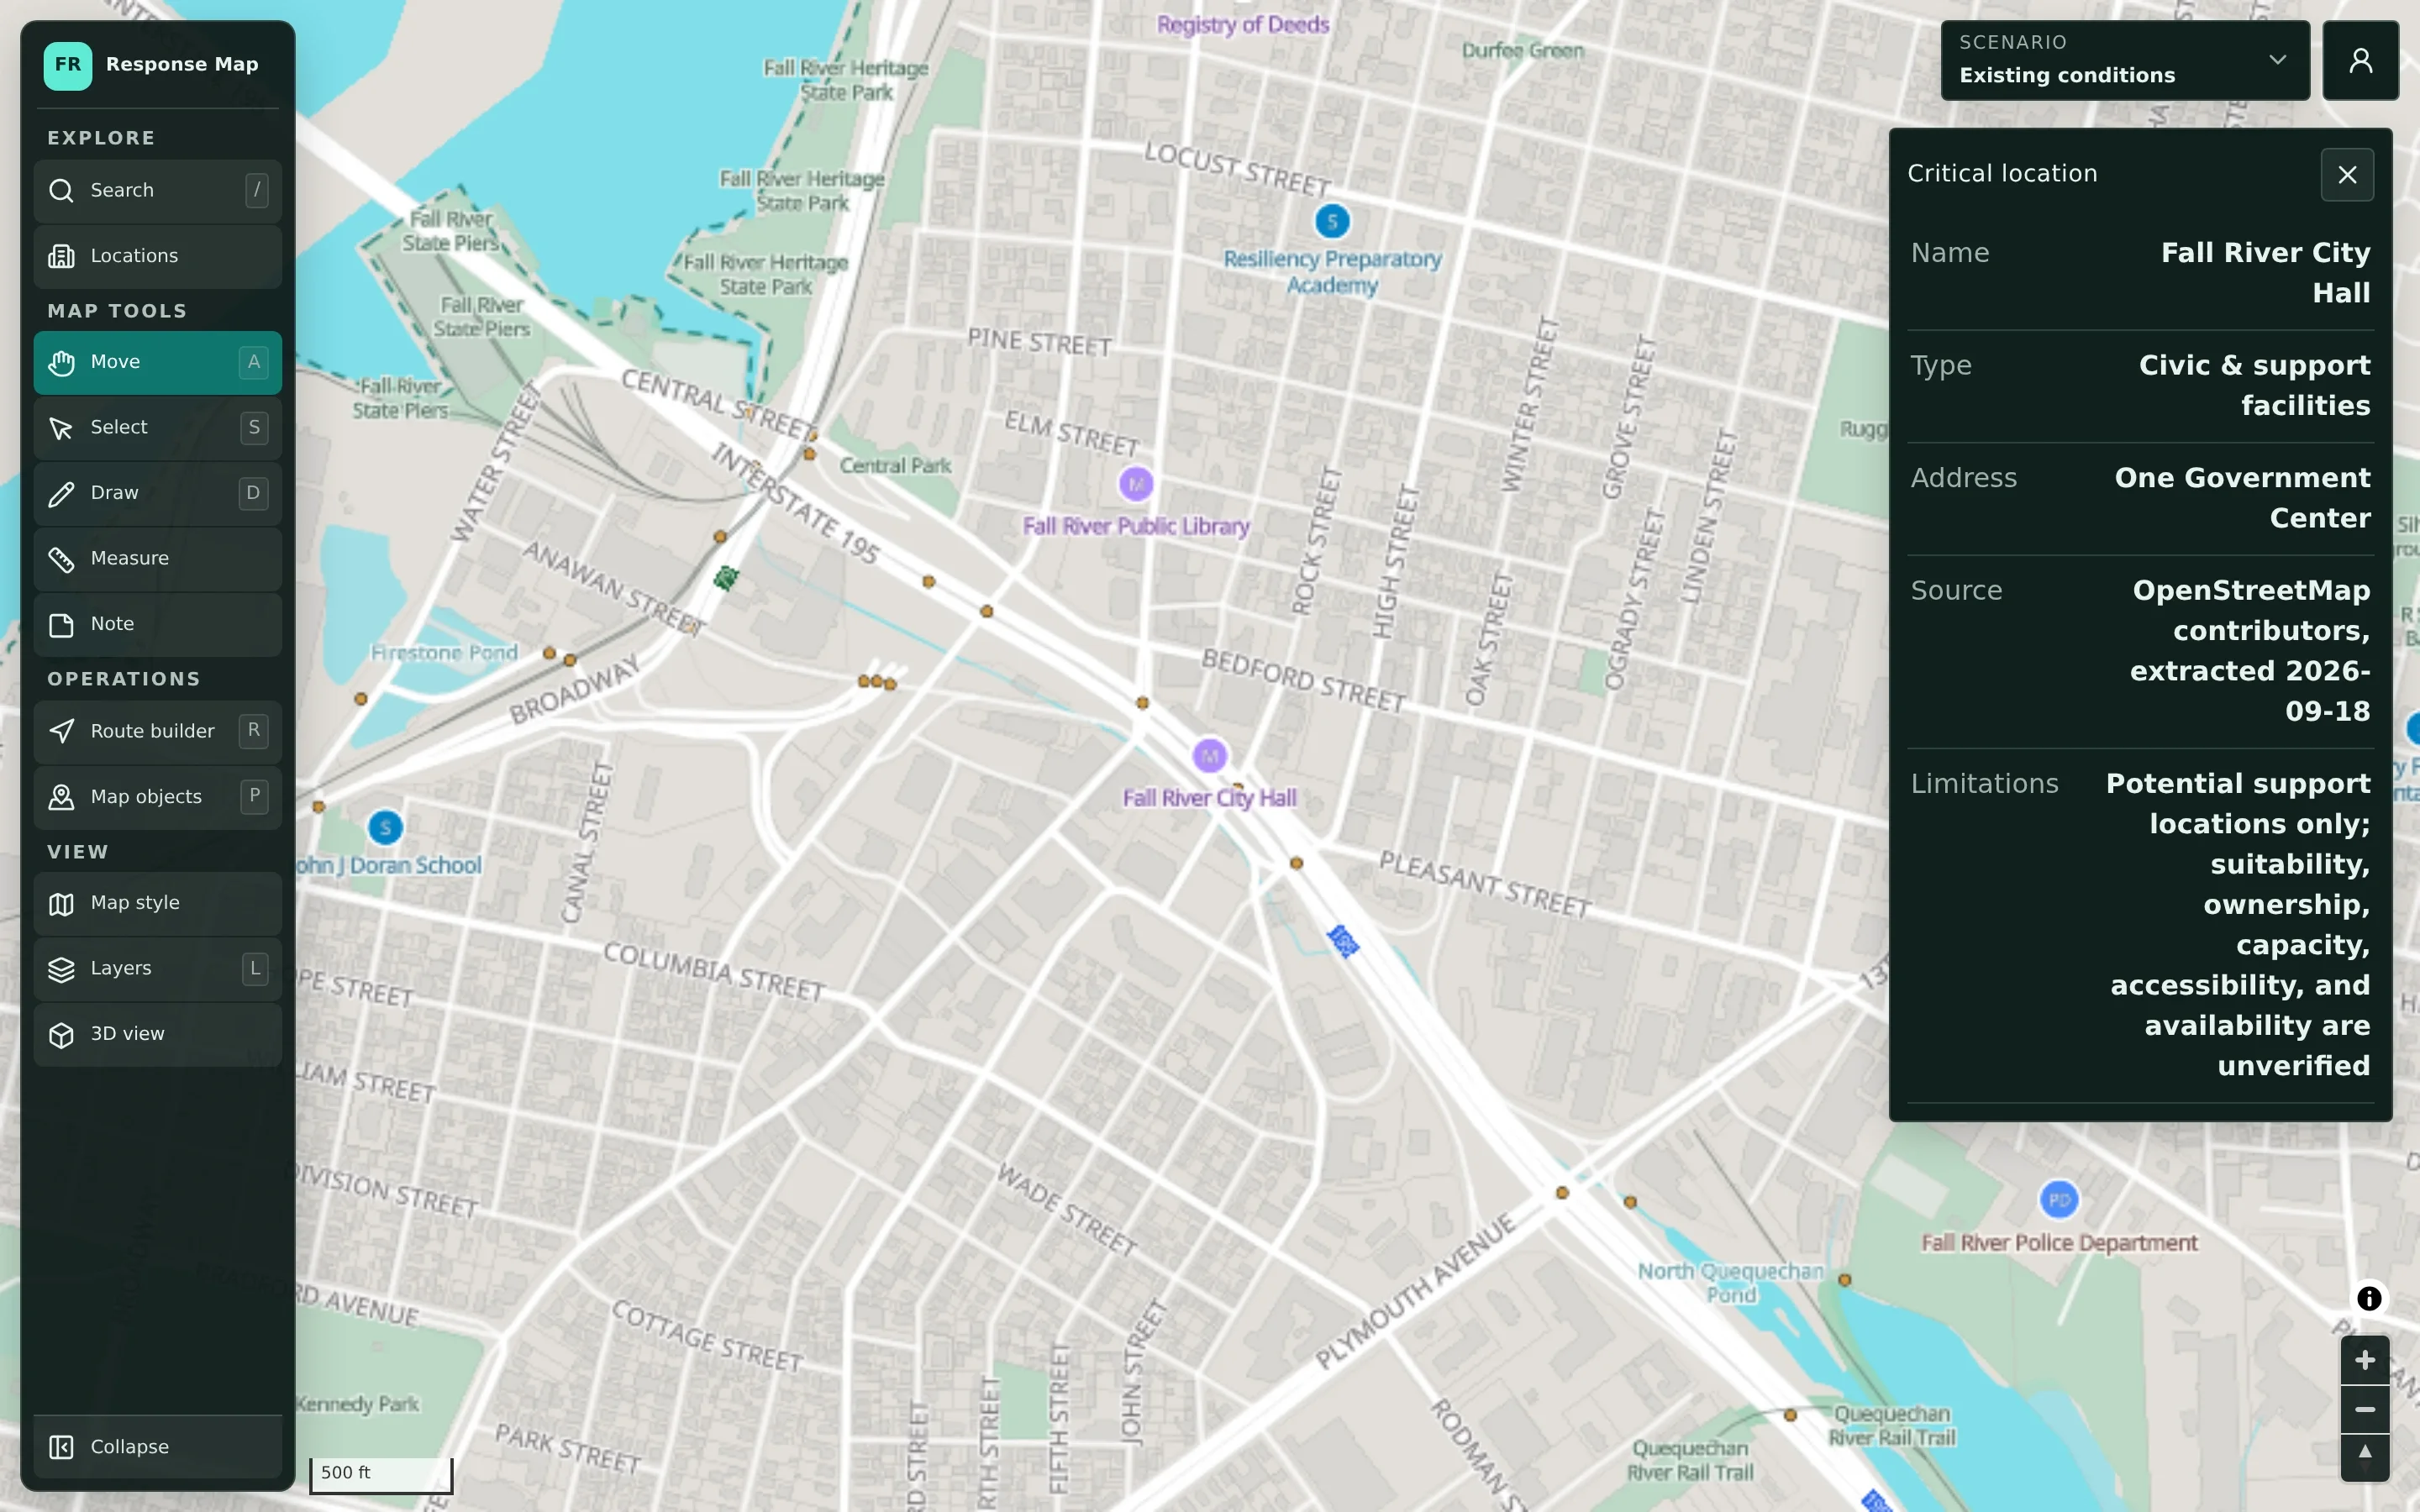2420x1512 pixels.
Task: Collapse the left sidebar
Action: (x=157, y=1447)
